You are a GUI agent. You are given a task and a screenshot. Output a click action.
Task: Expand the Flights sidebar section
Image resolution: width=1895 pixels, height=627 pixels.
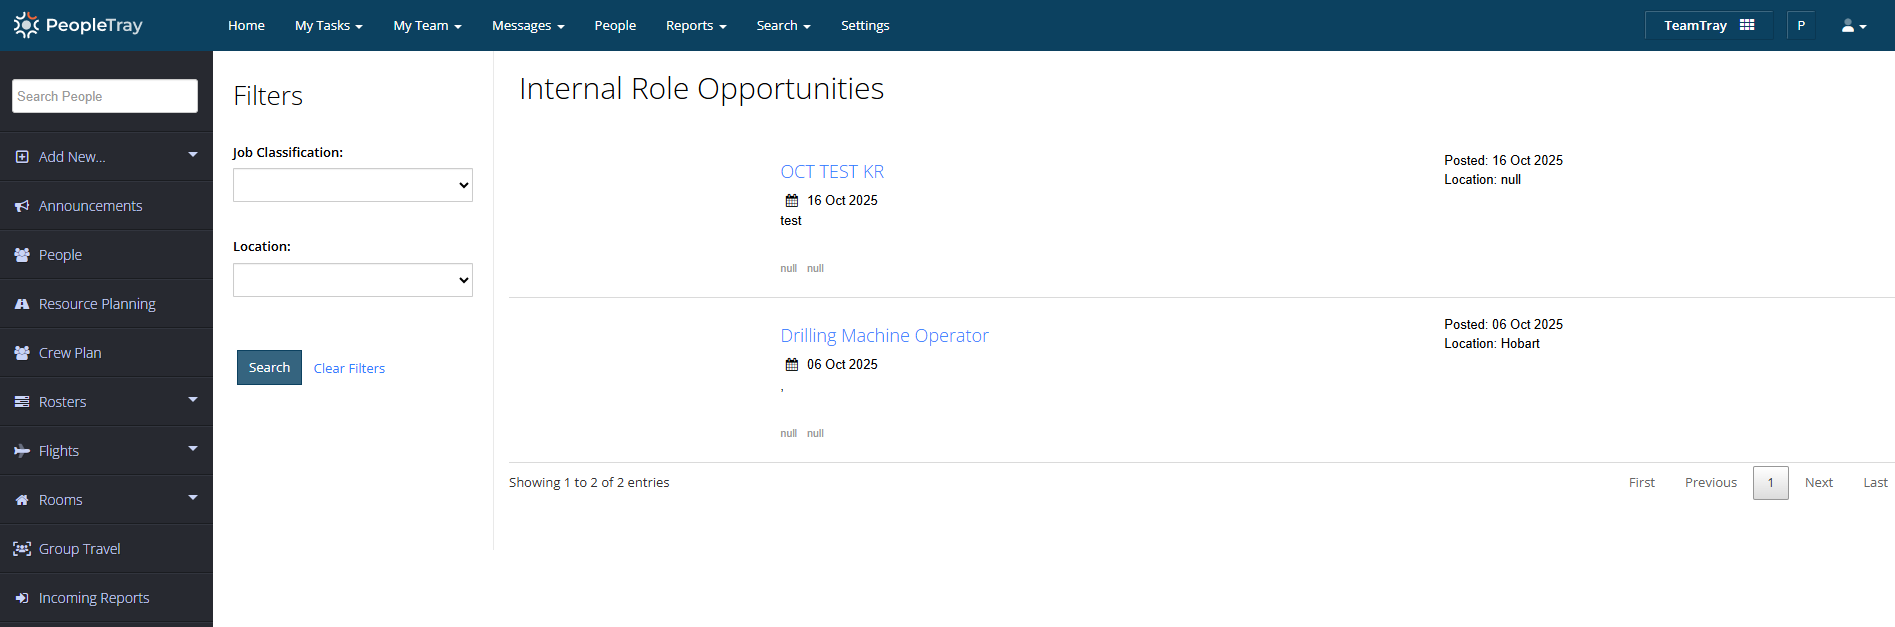click(192, 449)
